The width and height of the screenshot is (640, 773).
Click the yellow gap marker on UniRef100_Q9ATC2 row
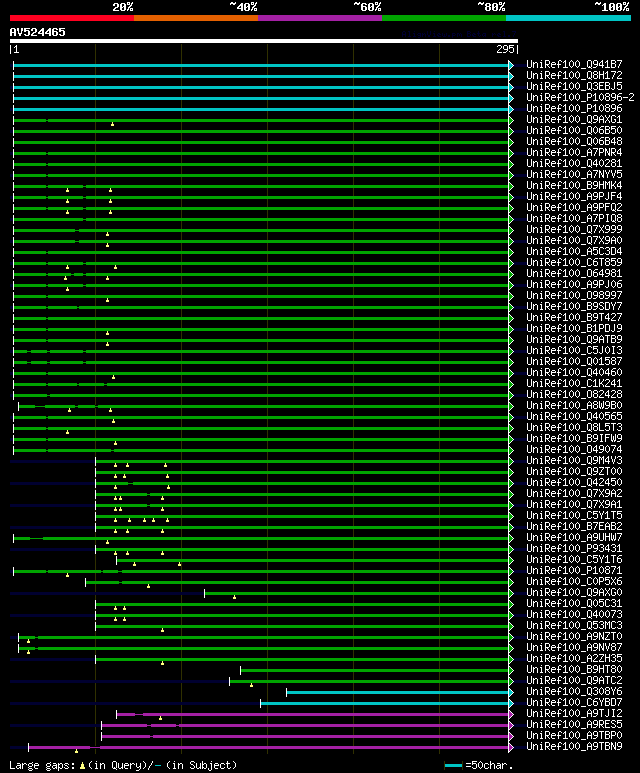click(251, 685)
